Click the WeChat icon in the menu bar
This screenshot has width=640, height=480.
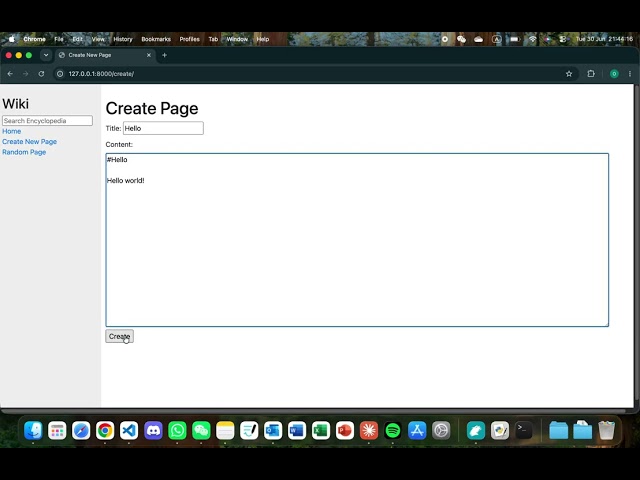[462, 39]
